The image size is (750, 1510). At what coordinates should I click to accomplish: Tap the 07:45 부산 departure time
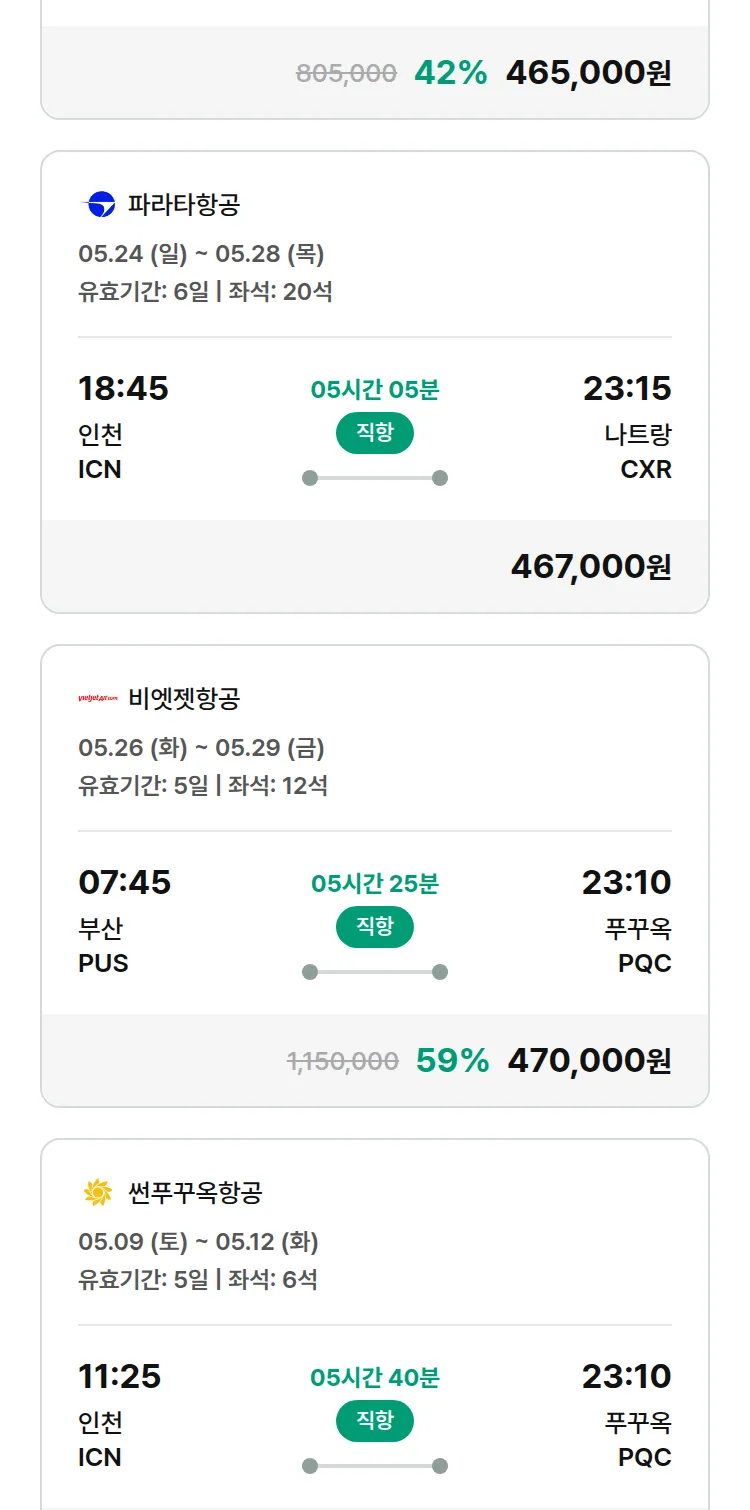pyautogui.click(x=124, y=882)
